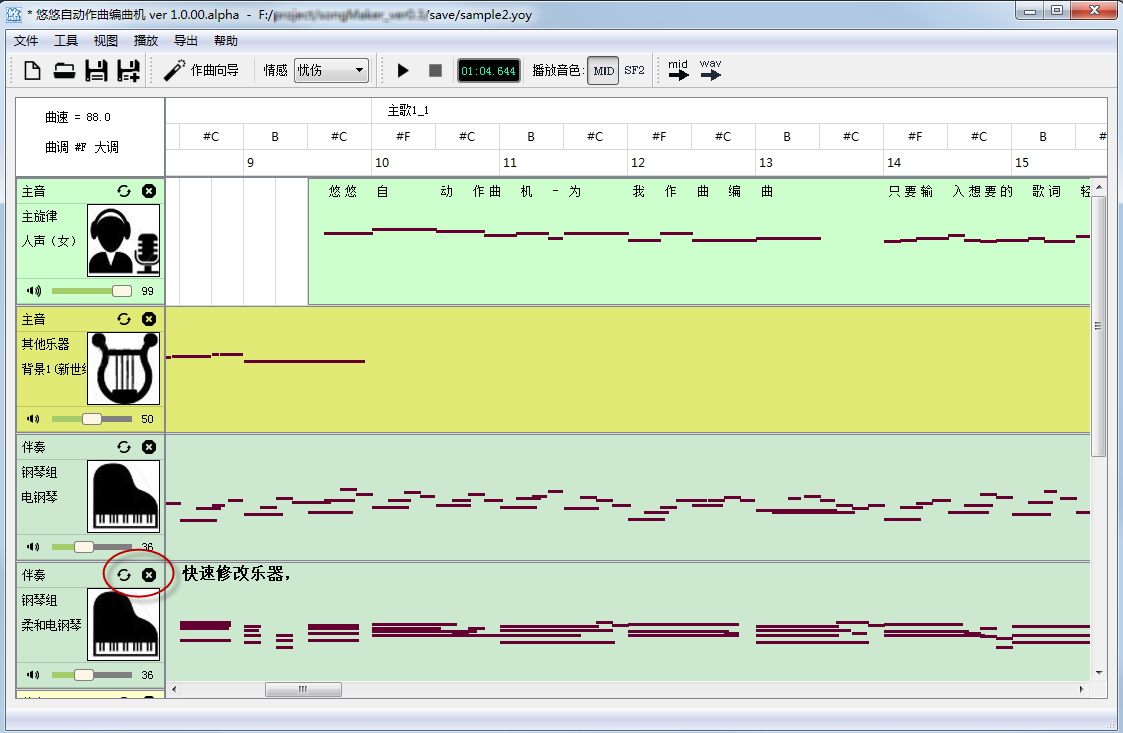The image size is (1123, 733).
Task: Click the 柔和电钢琴 piano thumbnail
Action: [123, 624]
